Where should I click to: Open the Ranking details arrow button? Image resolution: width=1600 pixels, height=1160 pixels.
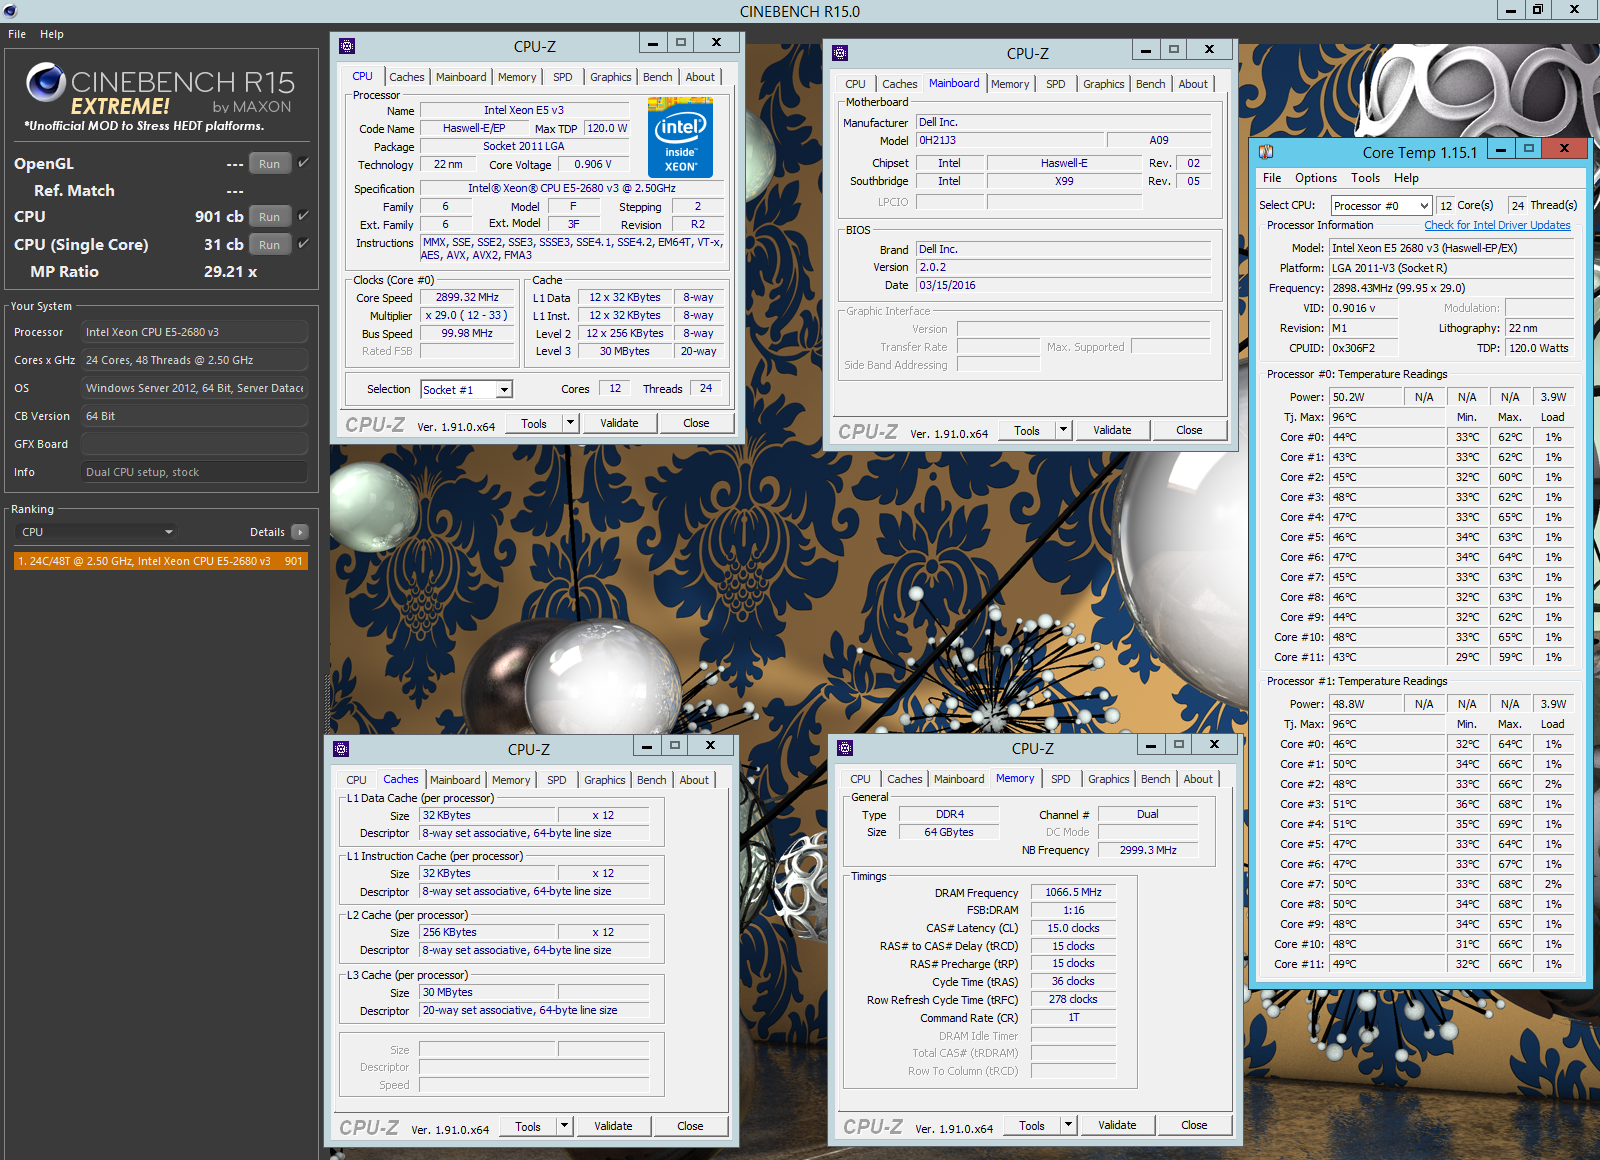coord(300,532)
